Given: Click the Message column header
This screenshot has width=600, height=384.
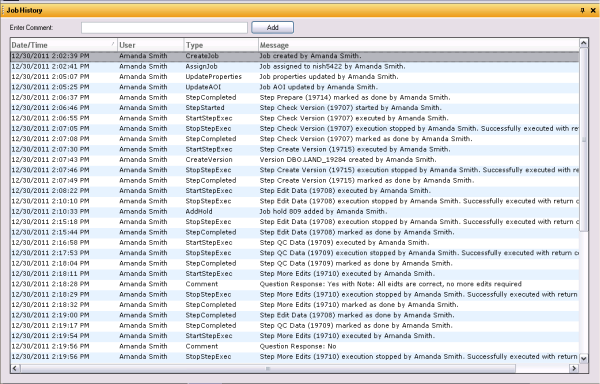Looking at the screenshot, I should click(419, 45).
